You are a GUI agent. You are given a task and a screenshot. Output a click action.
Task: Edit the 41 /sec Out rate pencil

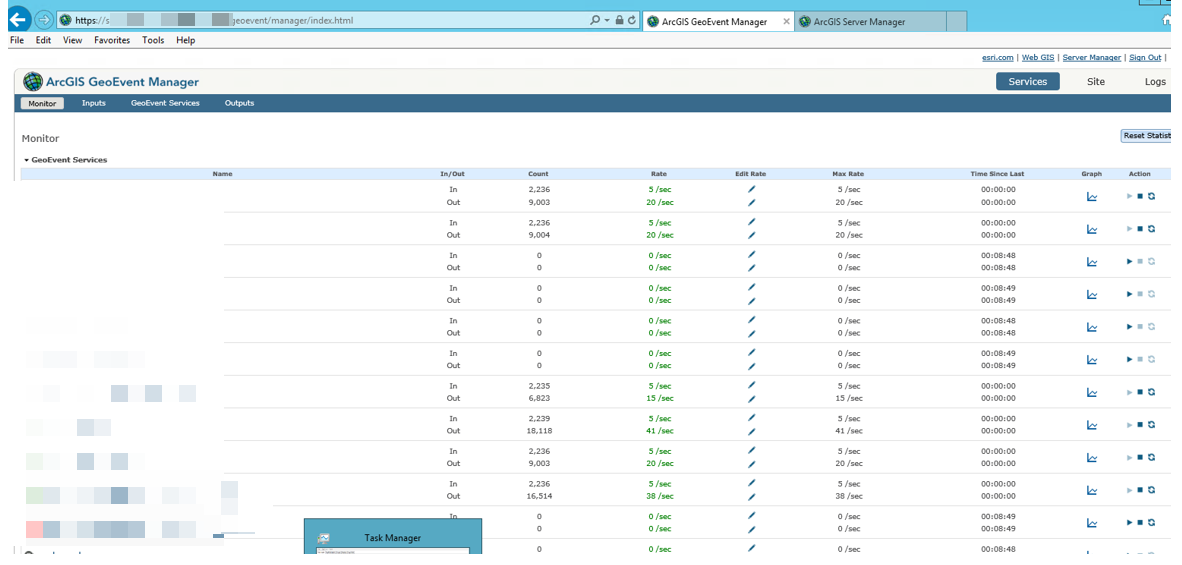point(751,431)
